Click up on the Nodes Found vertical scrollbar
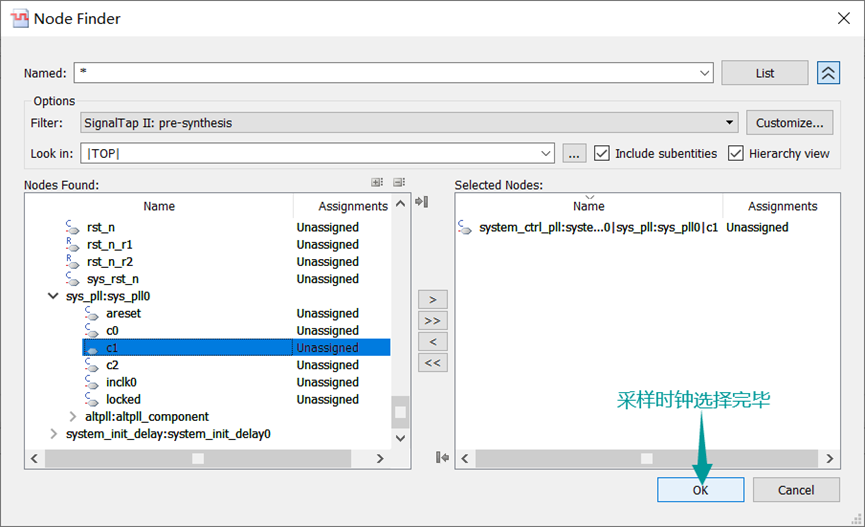 (401, 204)
